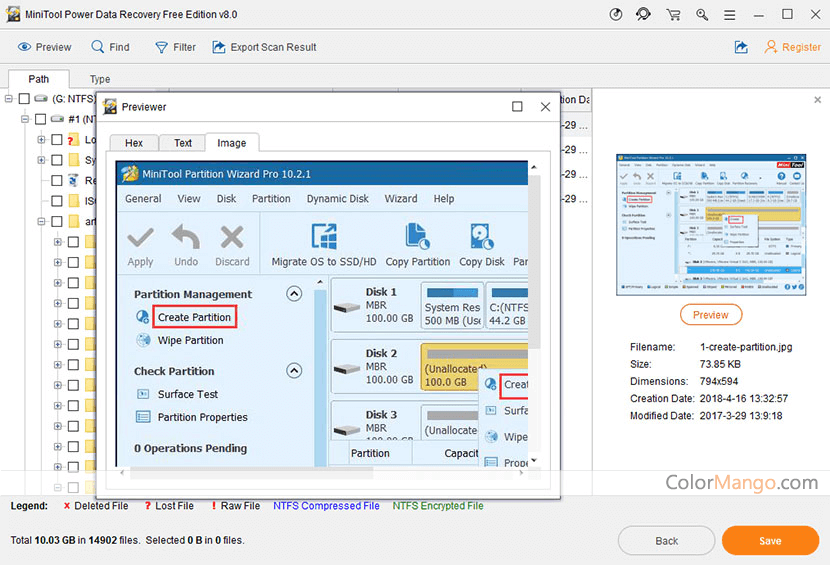This screenshot has height=565, width=830.
Task: Click Create Partition link
Action: pyautogui.click(x=194, y=317)
